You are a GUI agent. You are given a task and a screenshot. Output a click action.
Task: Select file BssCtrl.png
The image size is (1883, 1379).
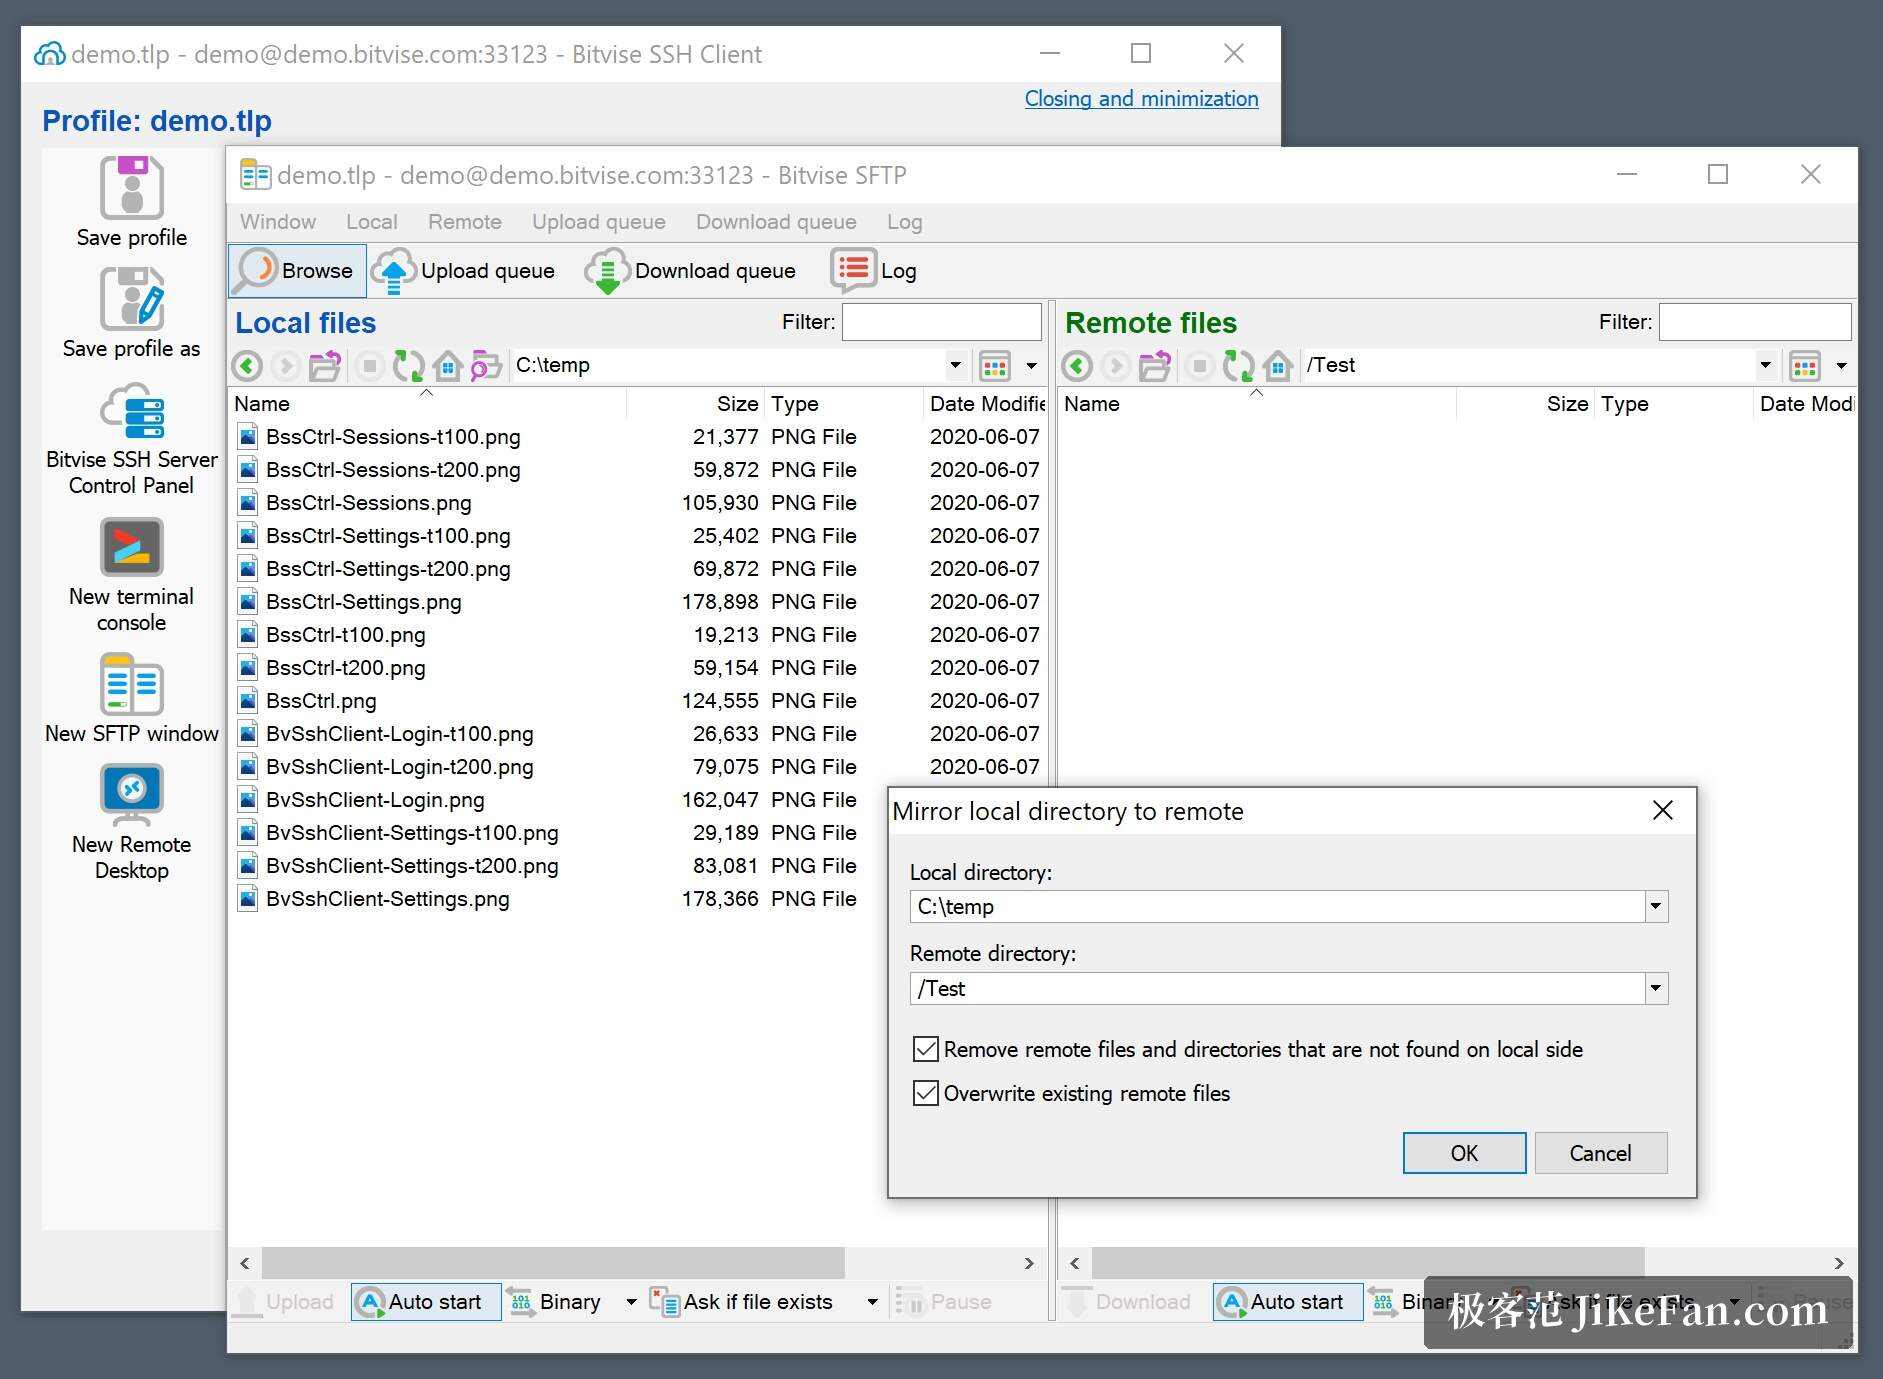[x=321, y=701]
